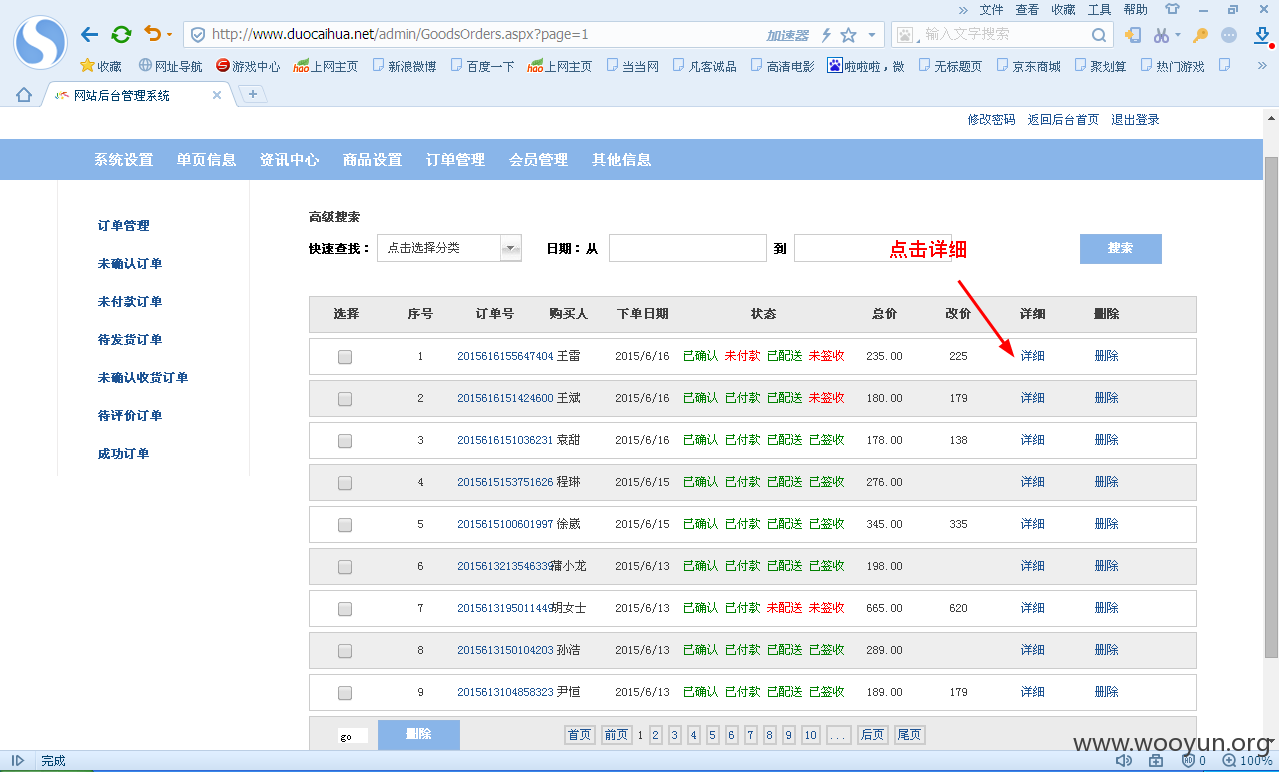Click 详细 for order 2015616155647404
This screenshot has width=1279, height=772.
coord(1032,356)
